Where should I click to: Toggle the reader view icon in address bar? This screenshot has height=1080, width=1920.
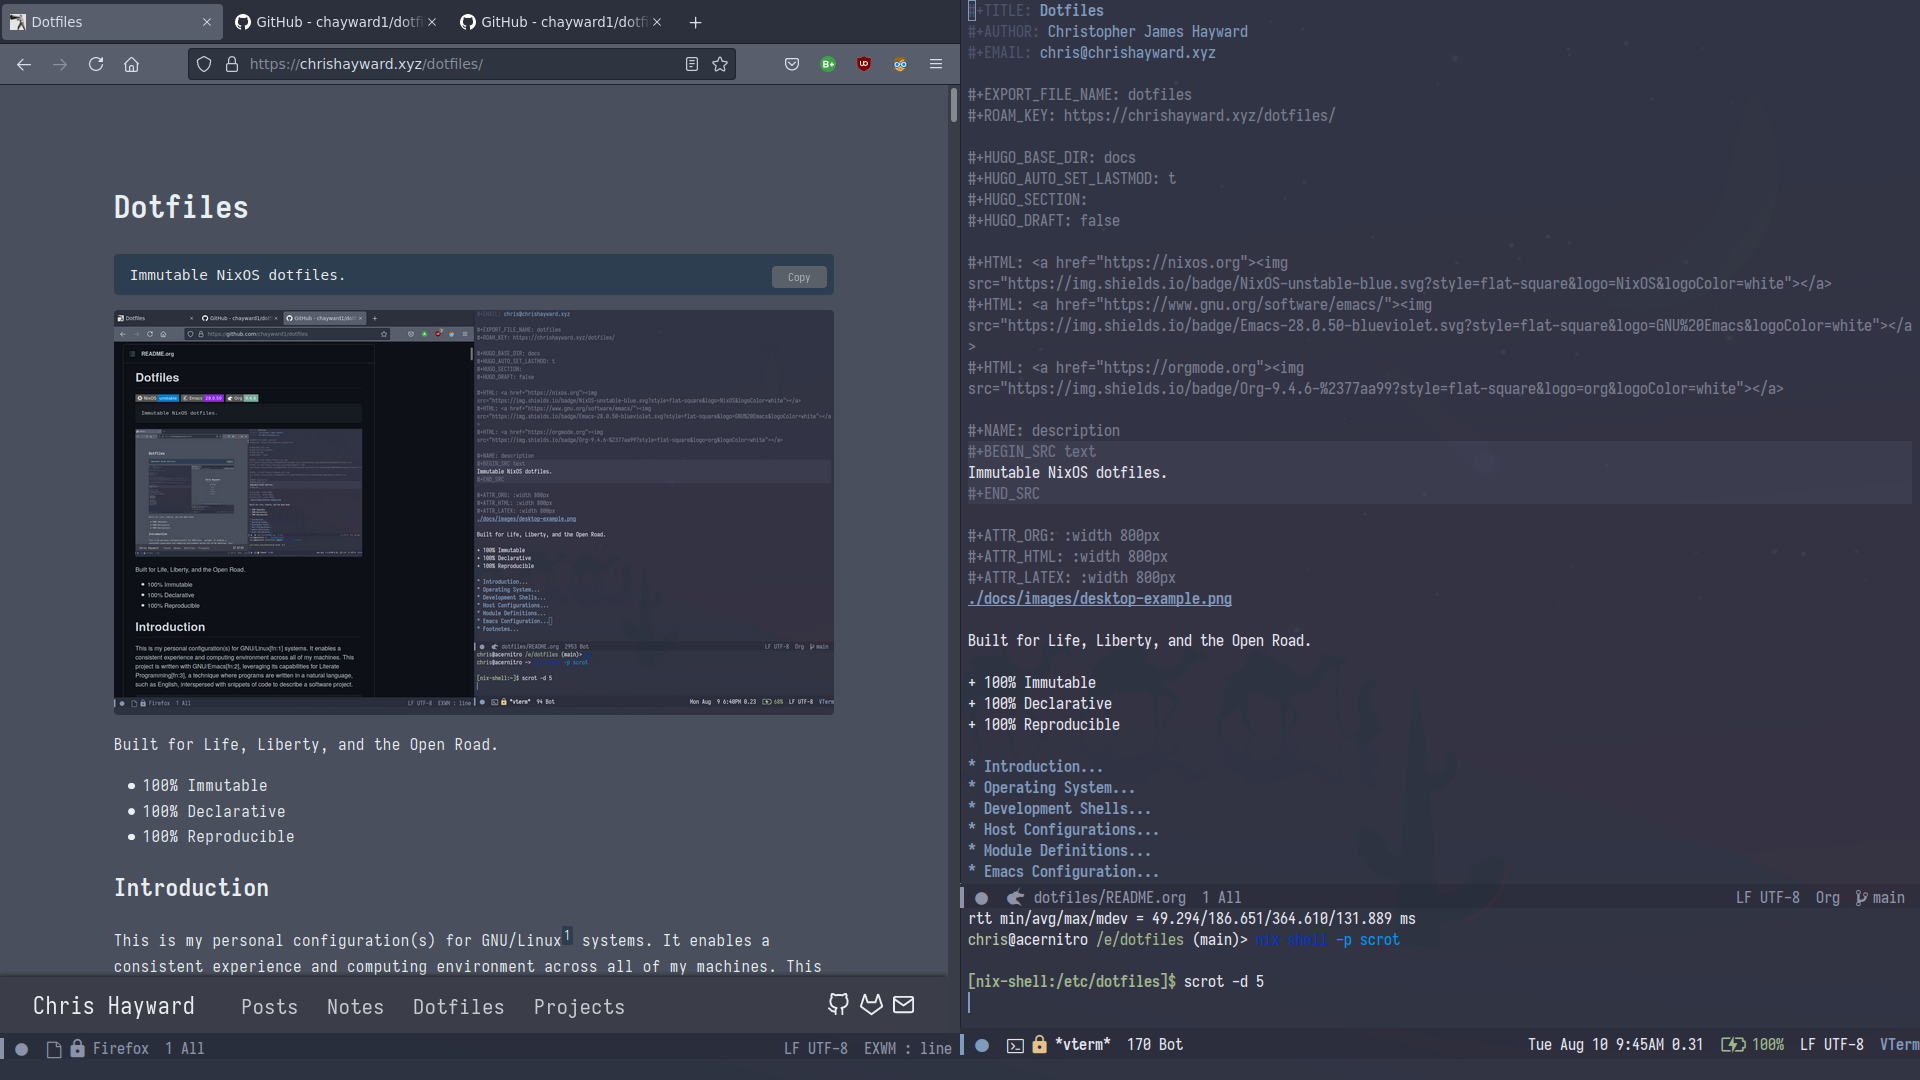click(691, 63)
